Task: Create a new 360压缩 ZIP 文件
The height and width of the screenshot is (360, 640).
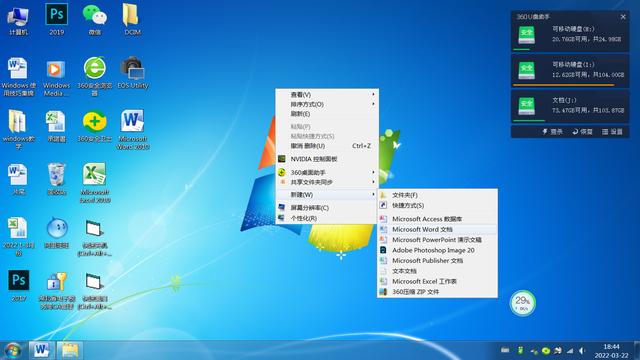Action: pyautogui.click(x=437, y=292)
